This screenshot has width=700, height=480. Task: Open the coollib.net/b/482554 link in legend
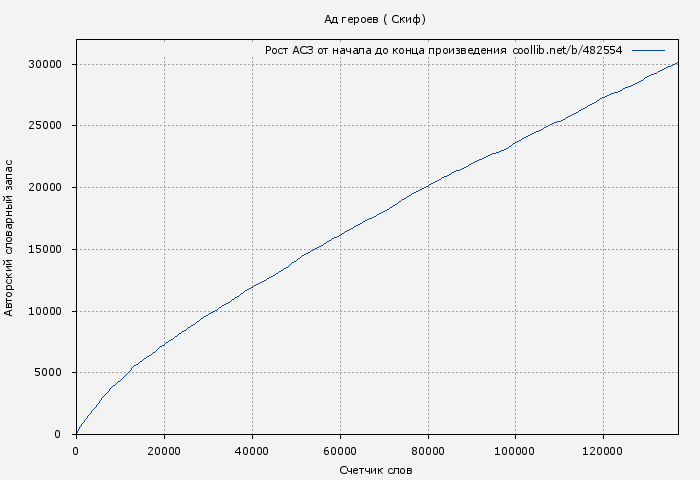(x=567, y=50)
